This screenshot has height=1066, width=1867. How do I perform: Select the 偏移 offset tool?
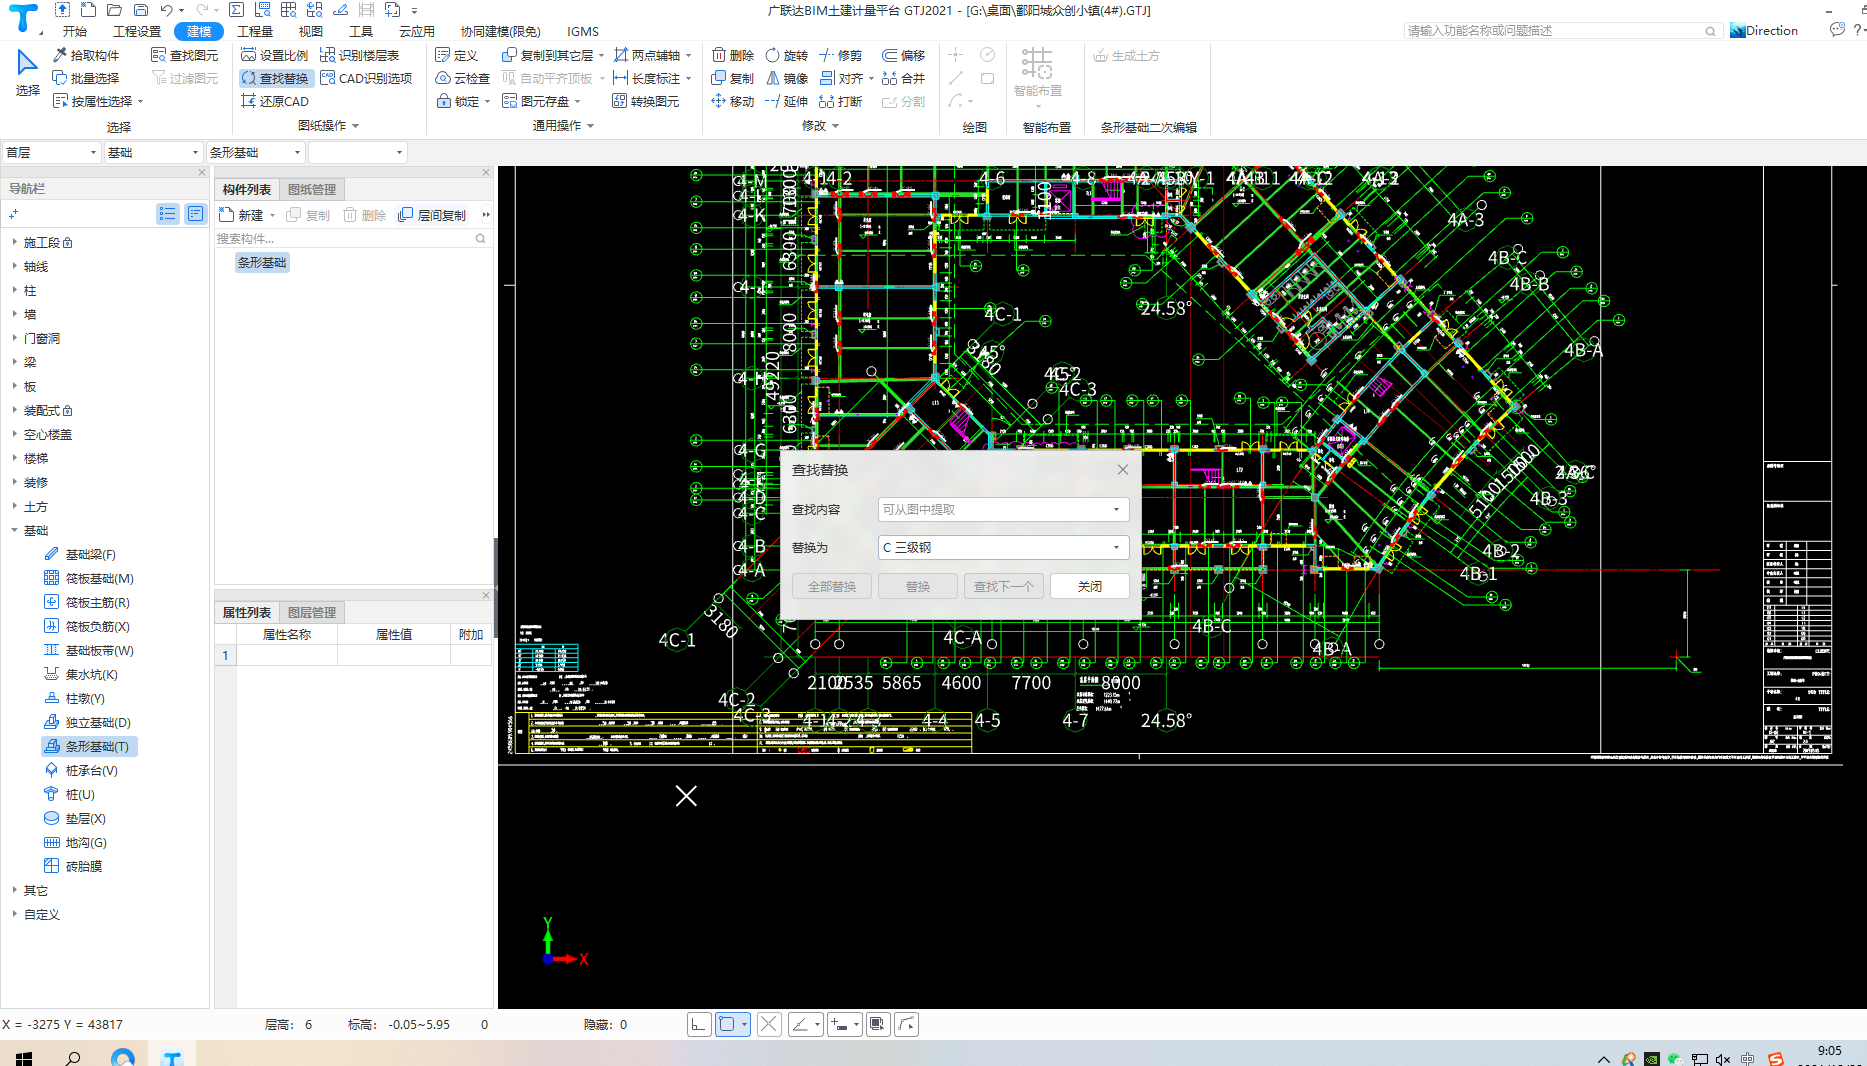click(904, 55)
